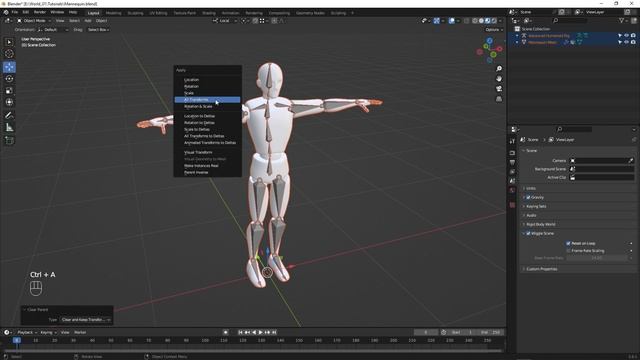The width and height of the screenshot is (640, 360).
Task: Choose Make Instances Real in Apply menu
Action: tap(207, 166)
